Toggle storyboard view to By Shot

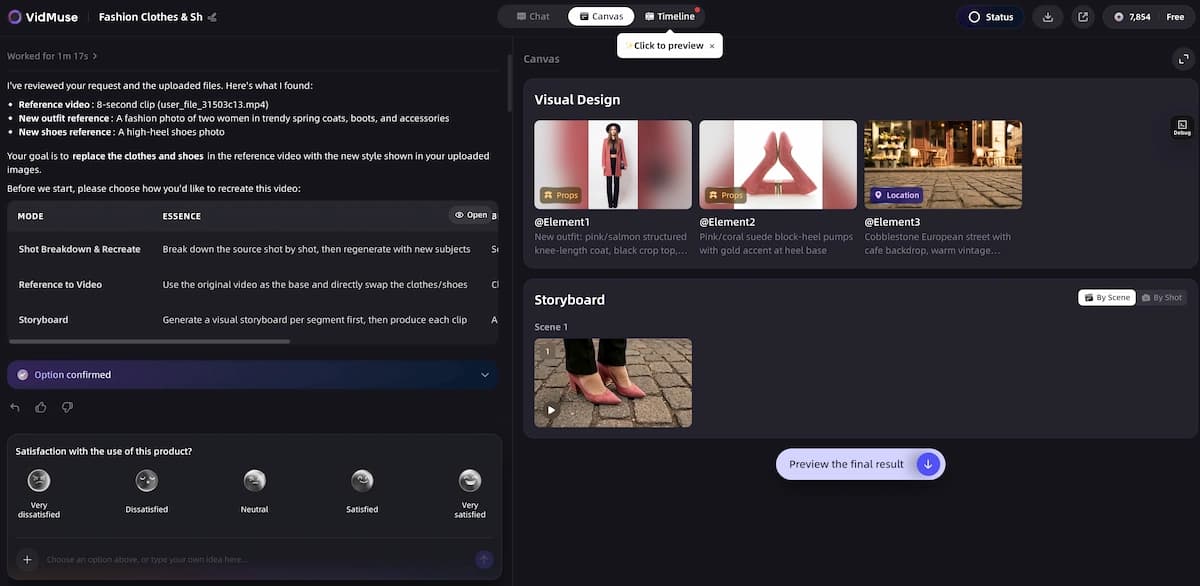point(1161,298)
